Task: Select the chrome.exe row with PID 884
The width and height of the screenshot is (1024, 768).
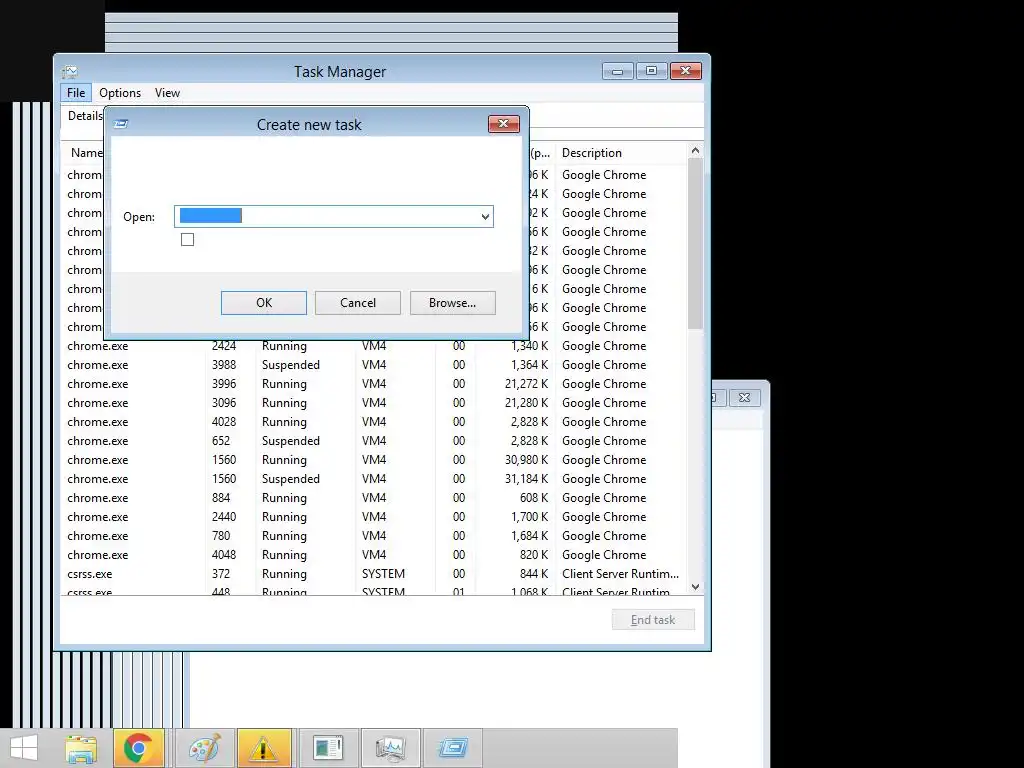Action: 373,498
